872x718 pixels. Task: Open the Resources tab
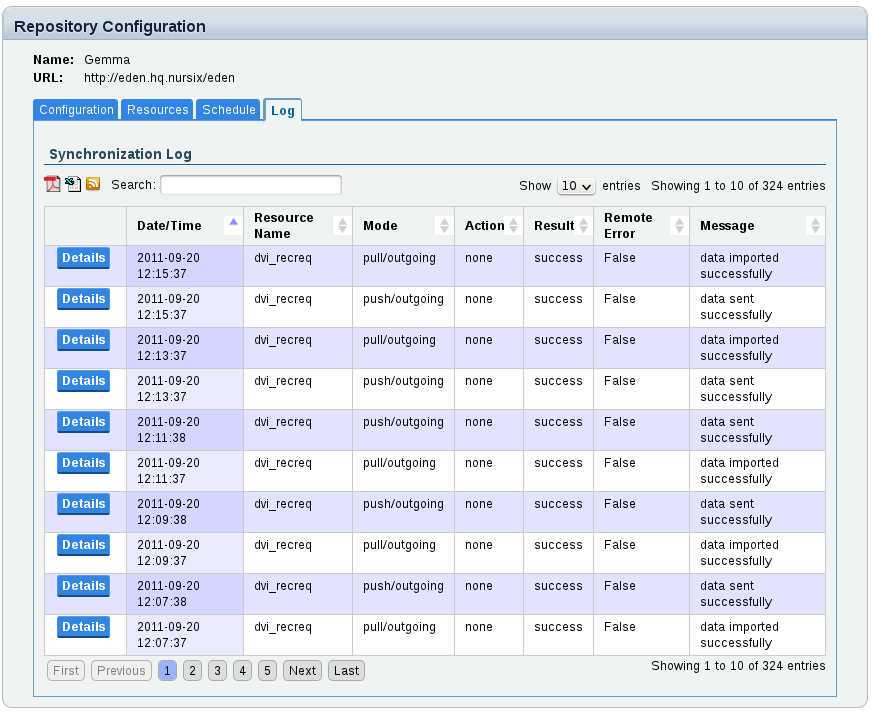click(158, 110)
